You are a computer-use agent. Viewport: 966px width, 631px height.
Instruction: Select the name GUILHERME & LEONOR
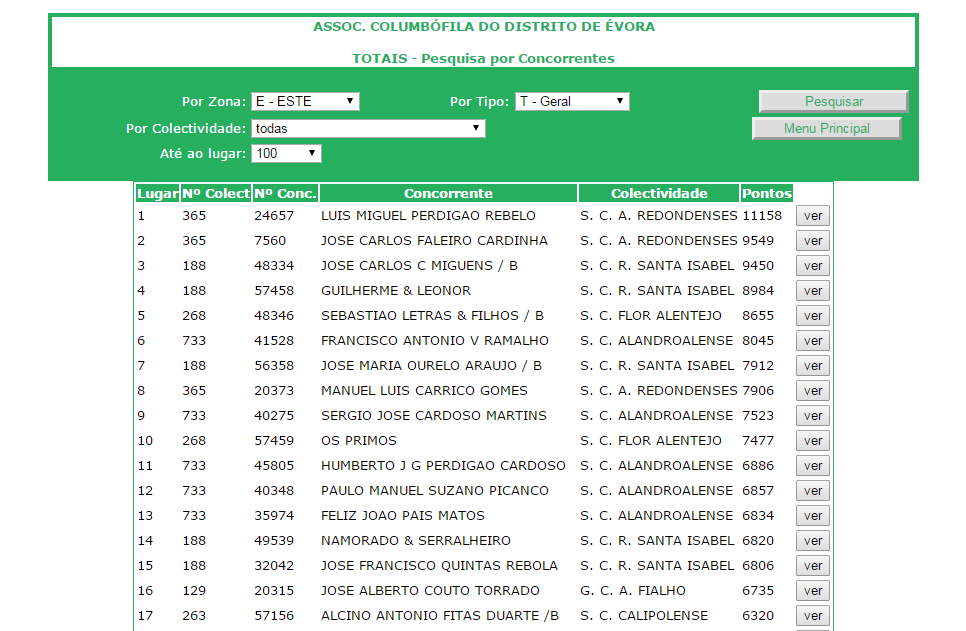tap(396, 291)
